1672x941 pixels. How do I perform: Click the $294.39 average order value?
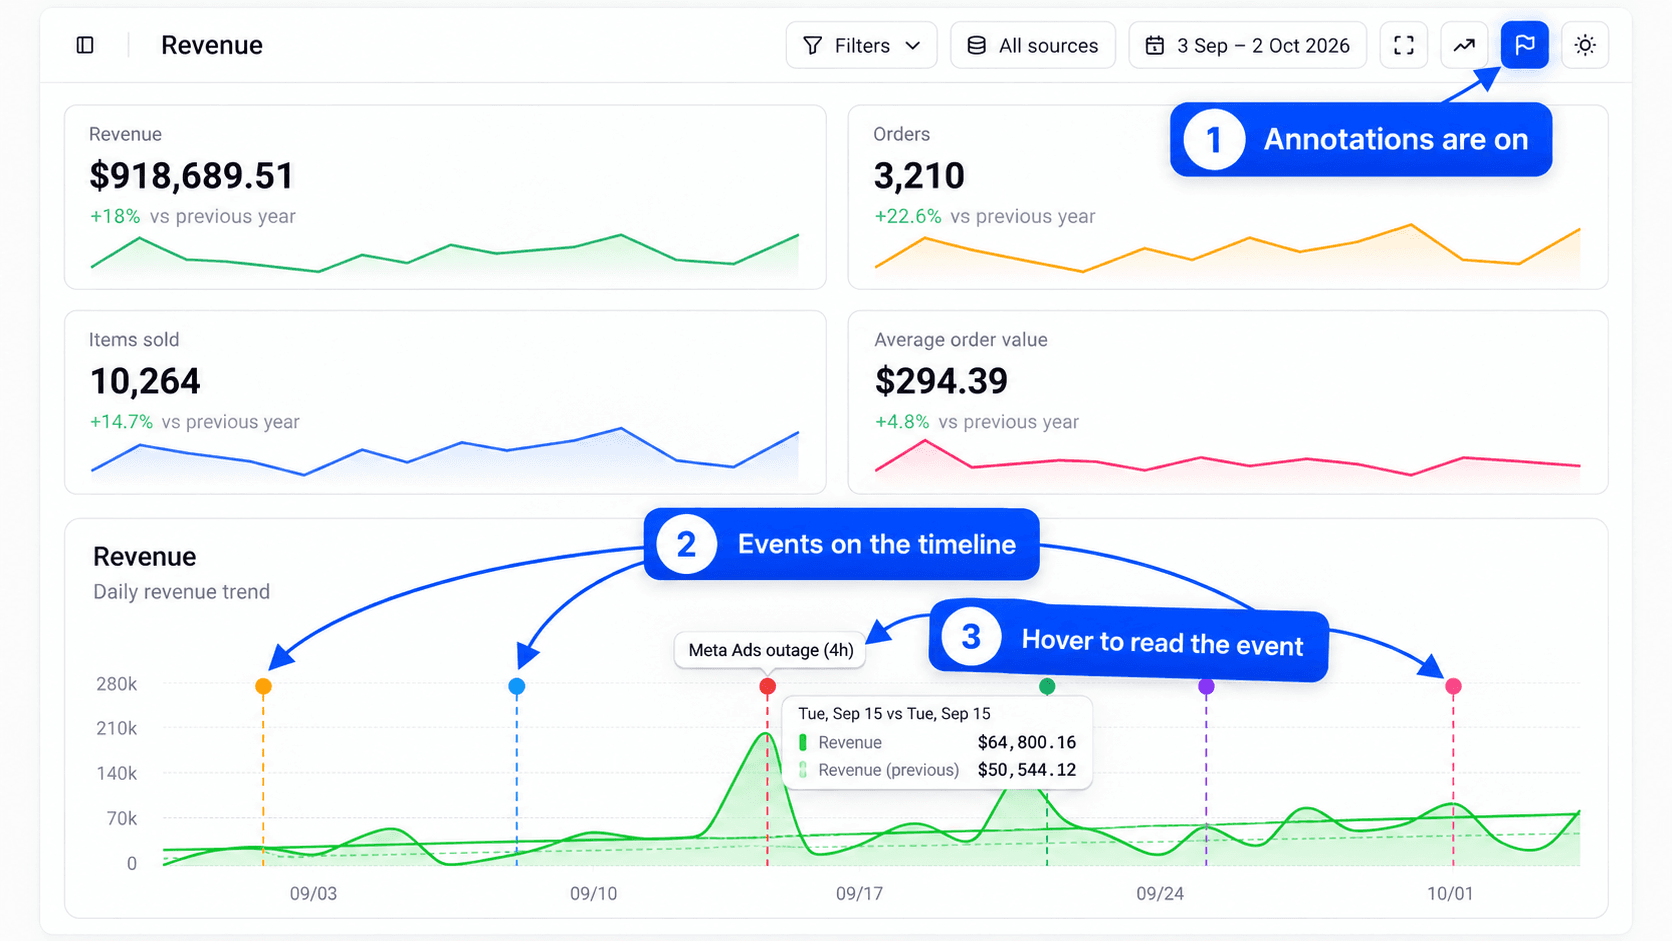[941, 381]
